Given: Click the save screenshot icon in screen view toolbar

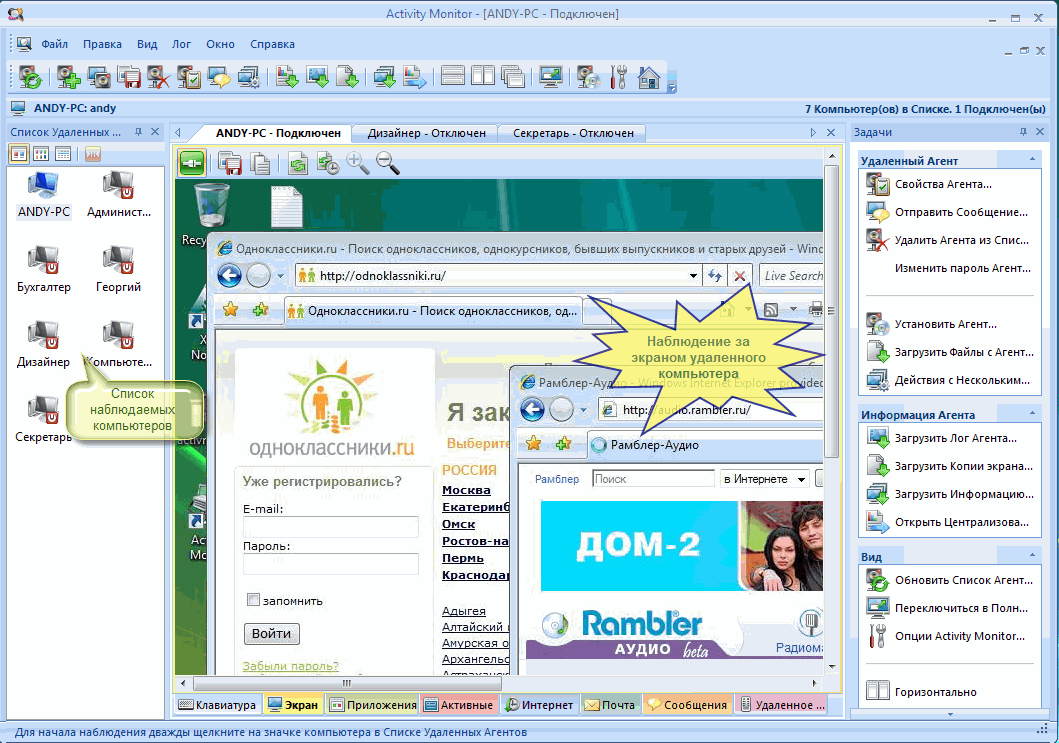Looking at the screenshot, I should tap(230, 163).
